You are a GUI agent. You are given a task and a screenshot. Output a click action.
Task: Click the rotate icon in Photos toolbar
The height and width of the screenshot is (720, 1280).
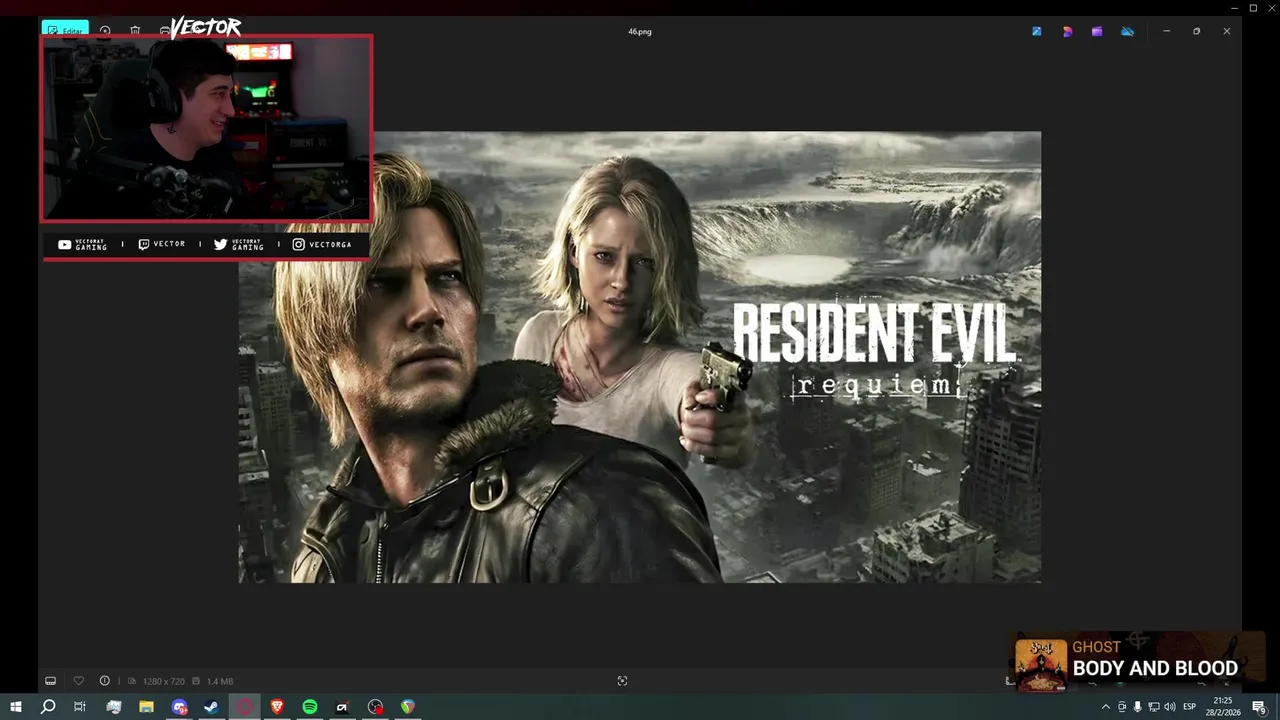tap(105, 31)
